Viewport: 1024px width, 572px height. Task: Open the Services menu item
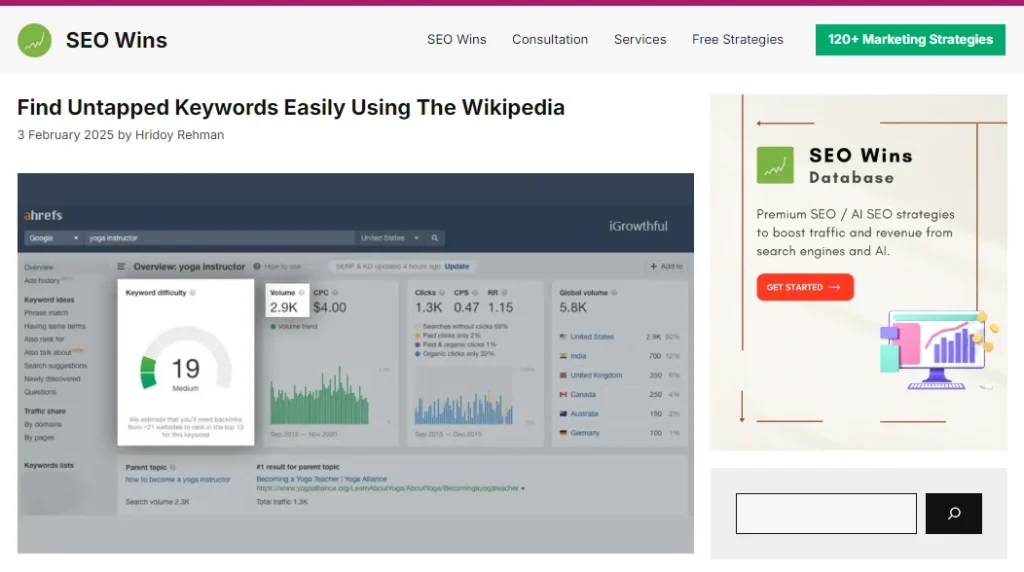pyautogui.click(x=640, y=39)
